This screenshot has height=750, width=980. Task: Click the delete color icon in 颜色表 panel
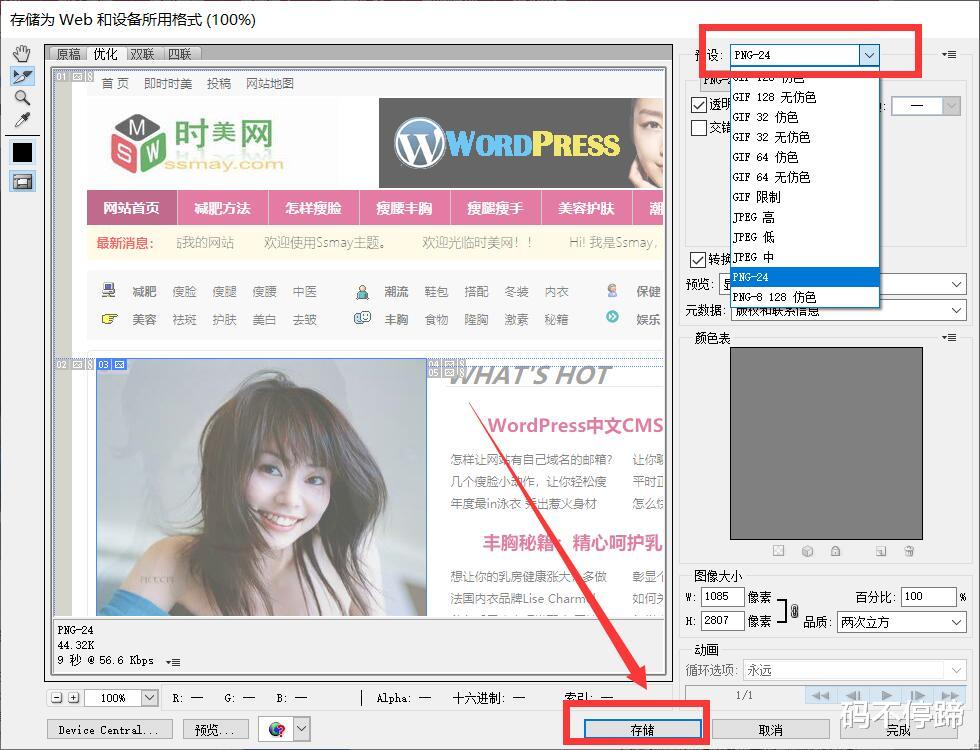click(909, 551)
